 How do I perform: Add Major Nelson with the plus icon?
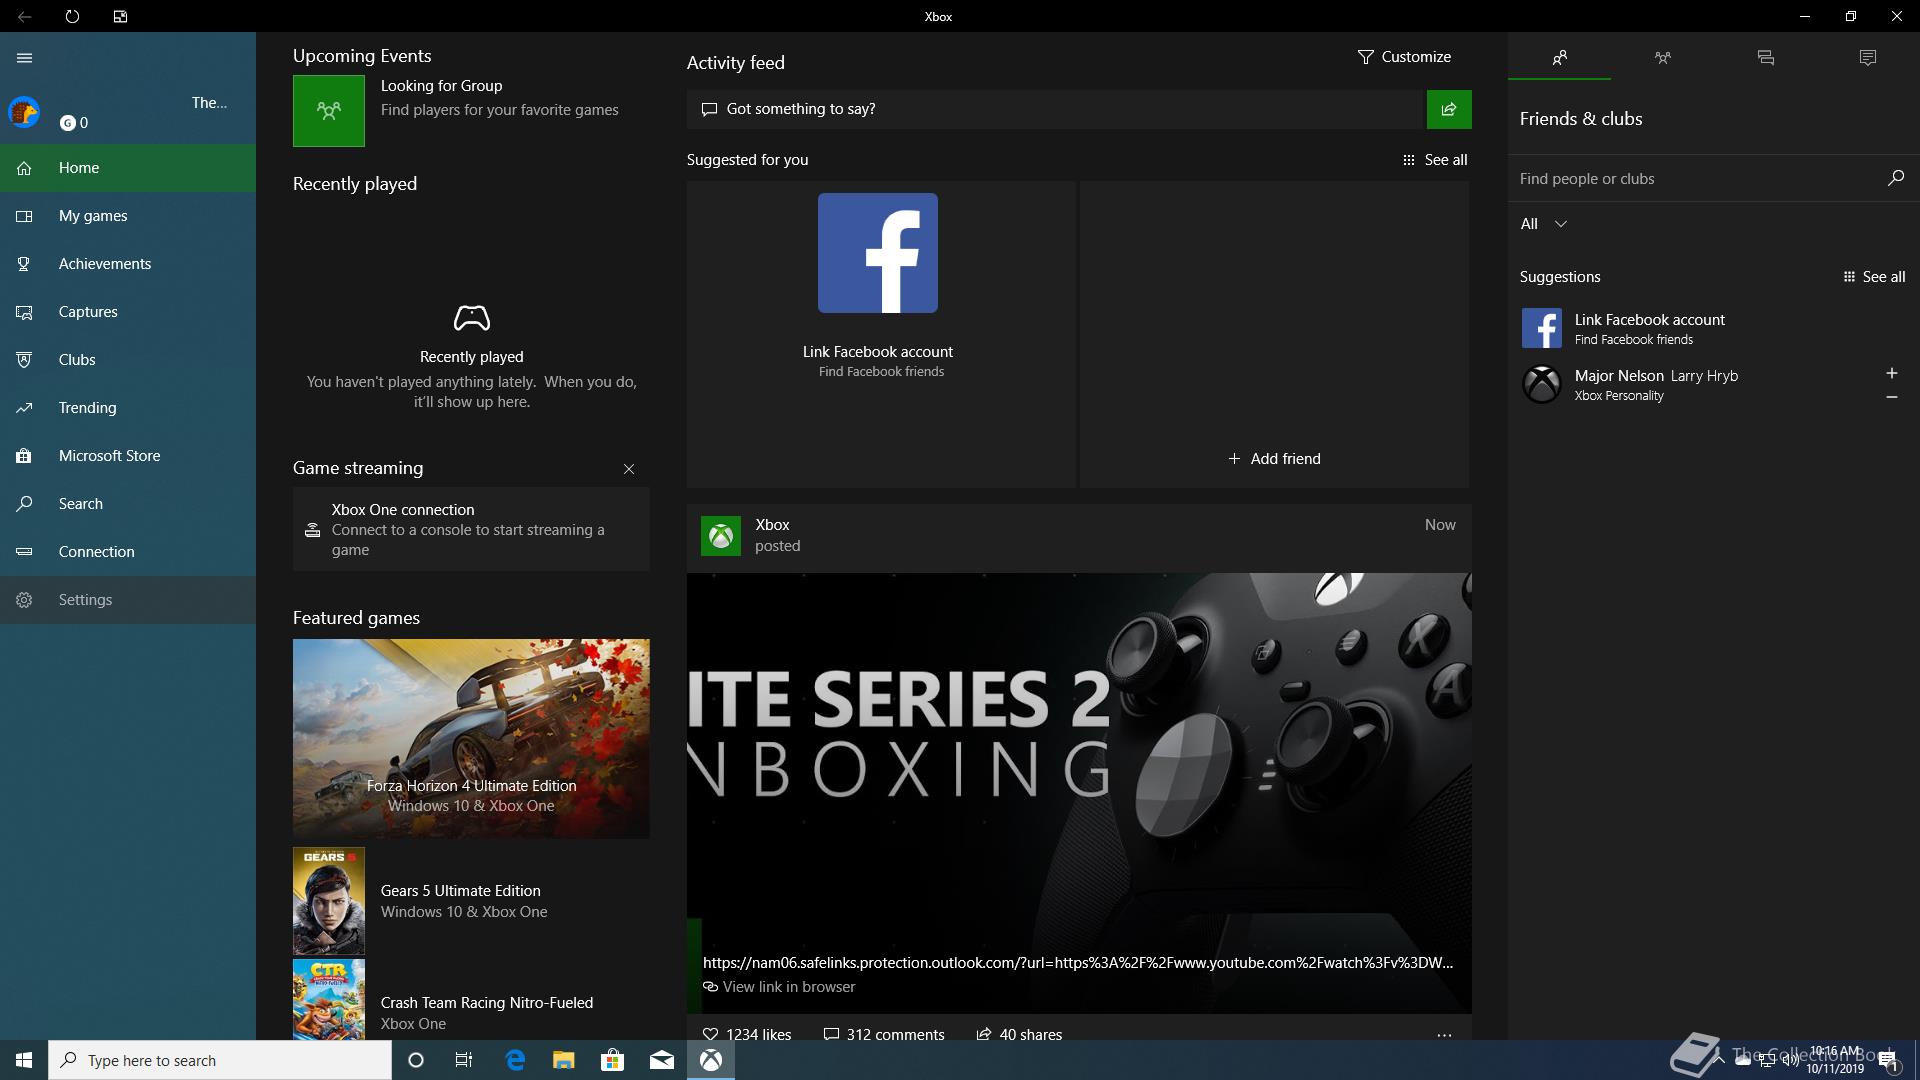(1892, 373)
